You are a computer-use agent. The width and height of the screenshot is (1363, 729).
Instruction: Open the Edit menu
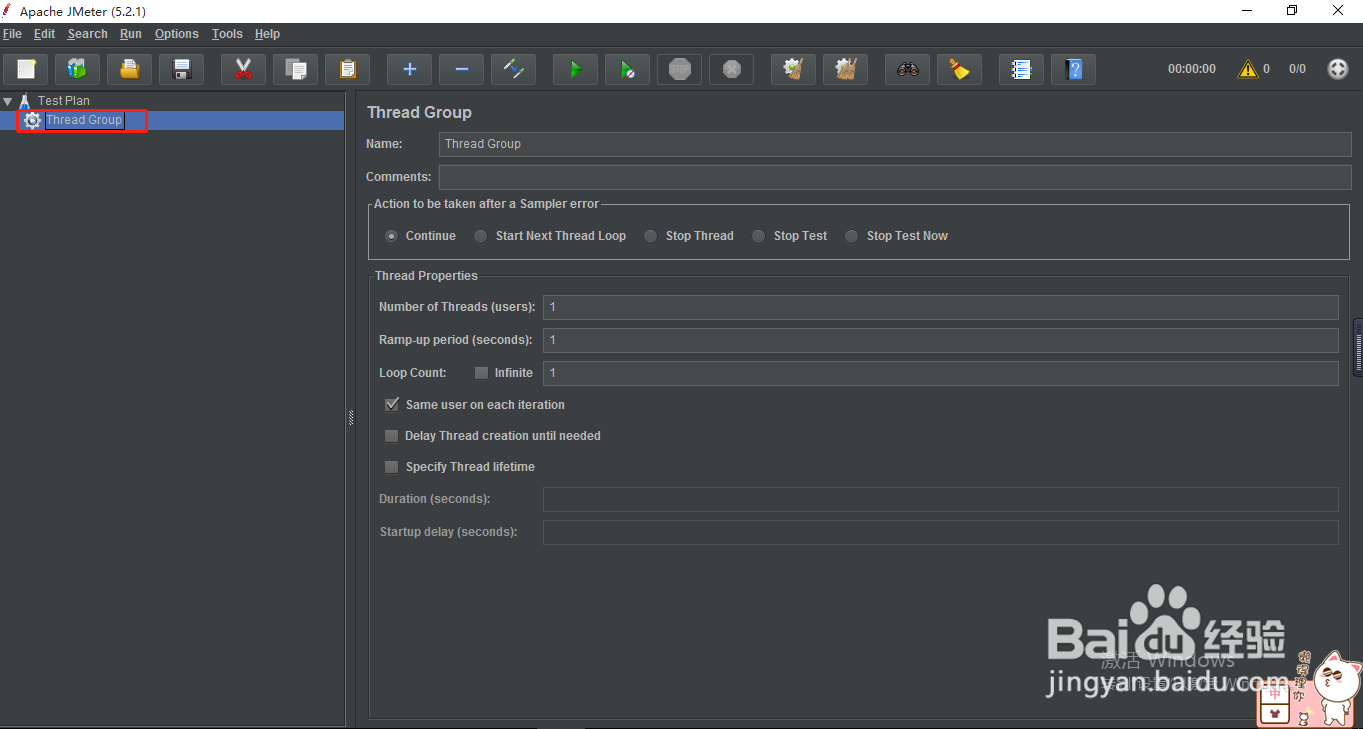pos(44,34)
